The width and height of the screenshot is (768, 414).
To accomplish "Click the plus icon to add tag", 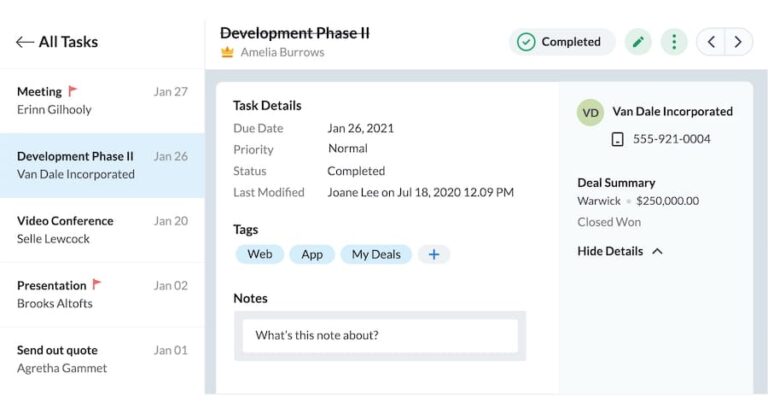I will tap(434, 254).
